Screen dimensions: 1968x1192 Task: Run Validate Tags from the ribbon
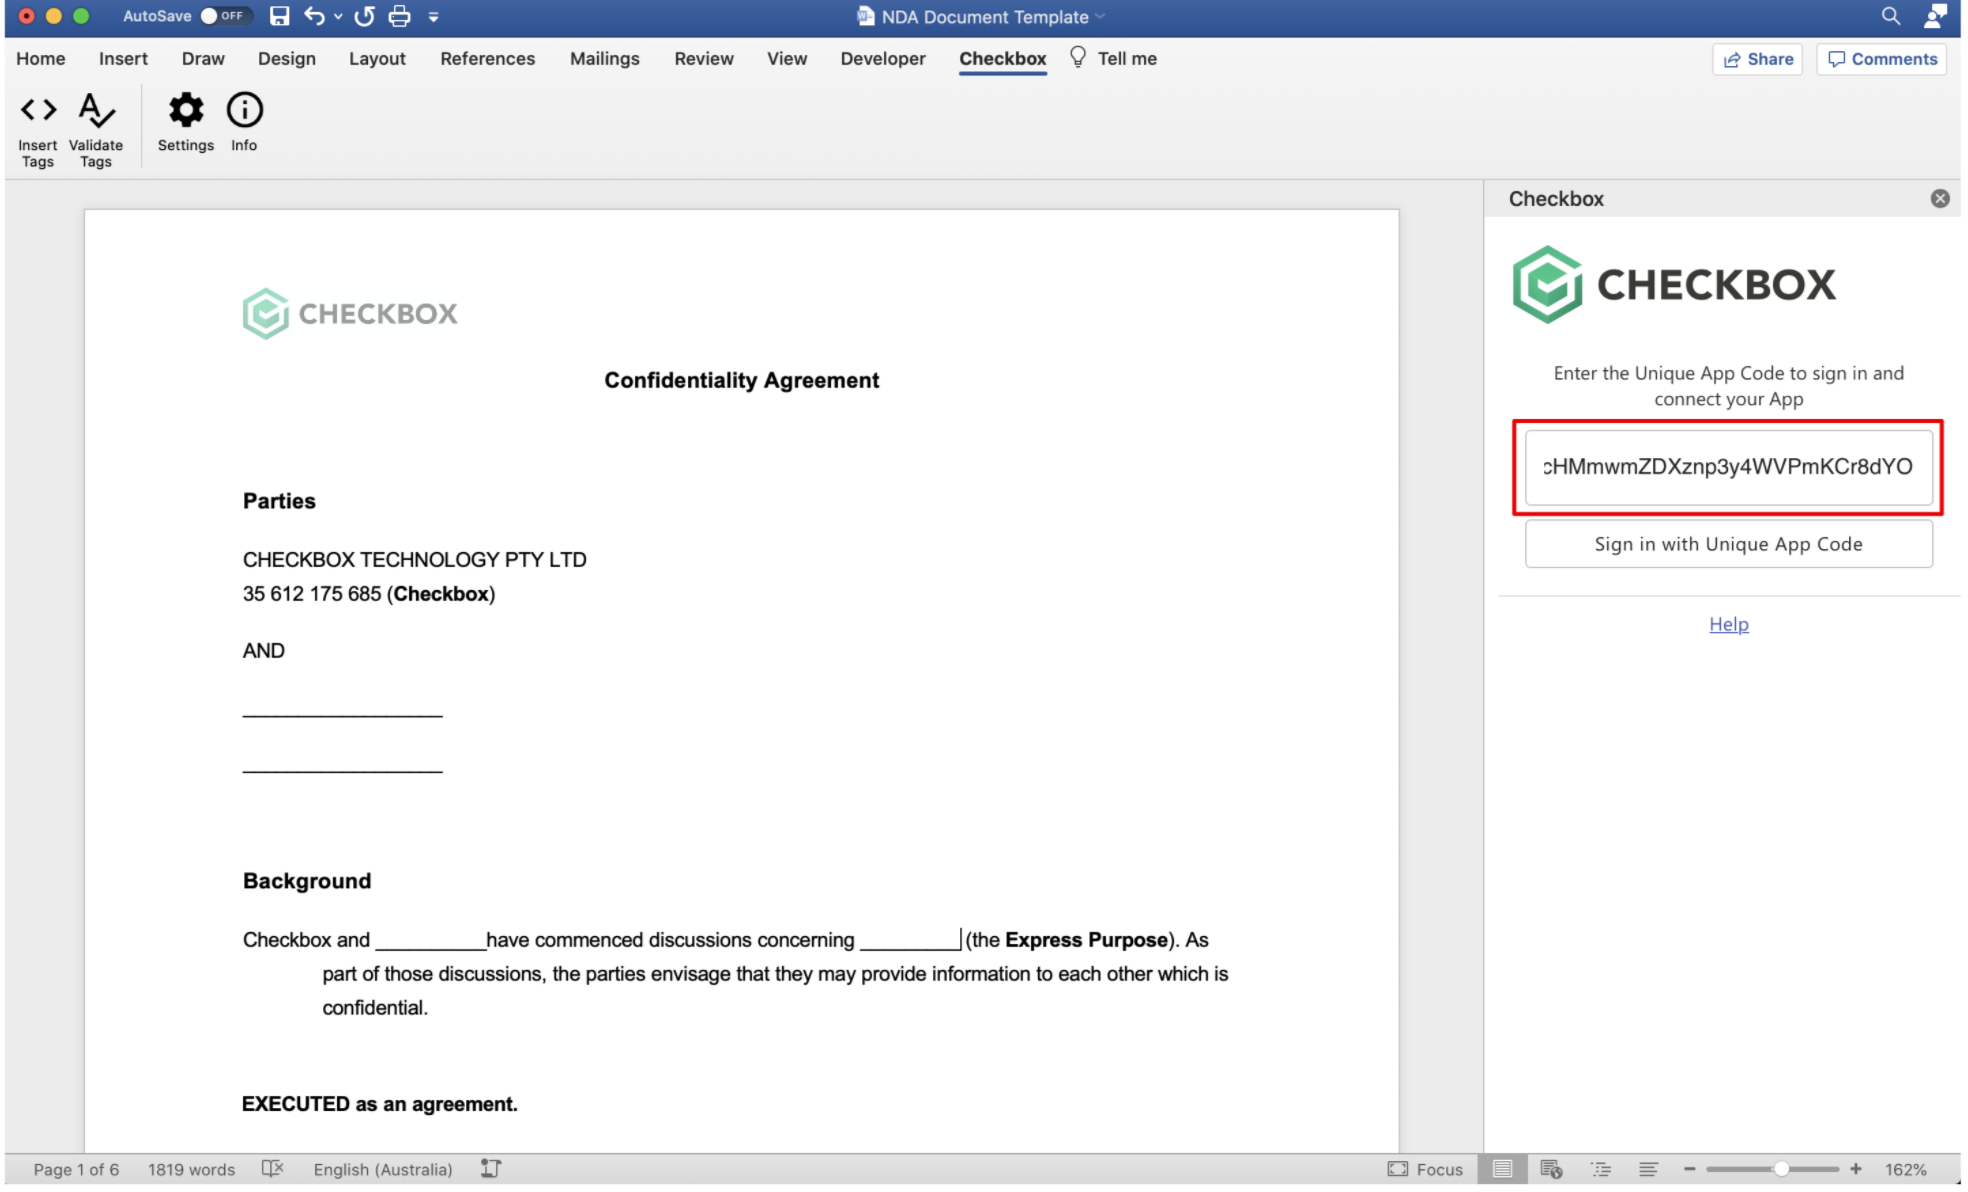pyautogui.click(x=96, y=130)
